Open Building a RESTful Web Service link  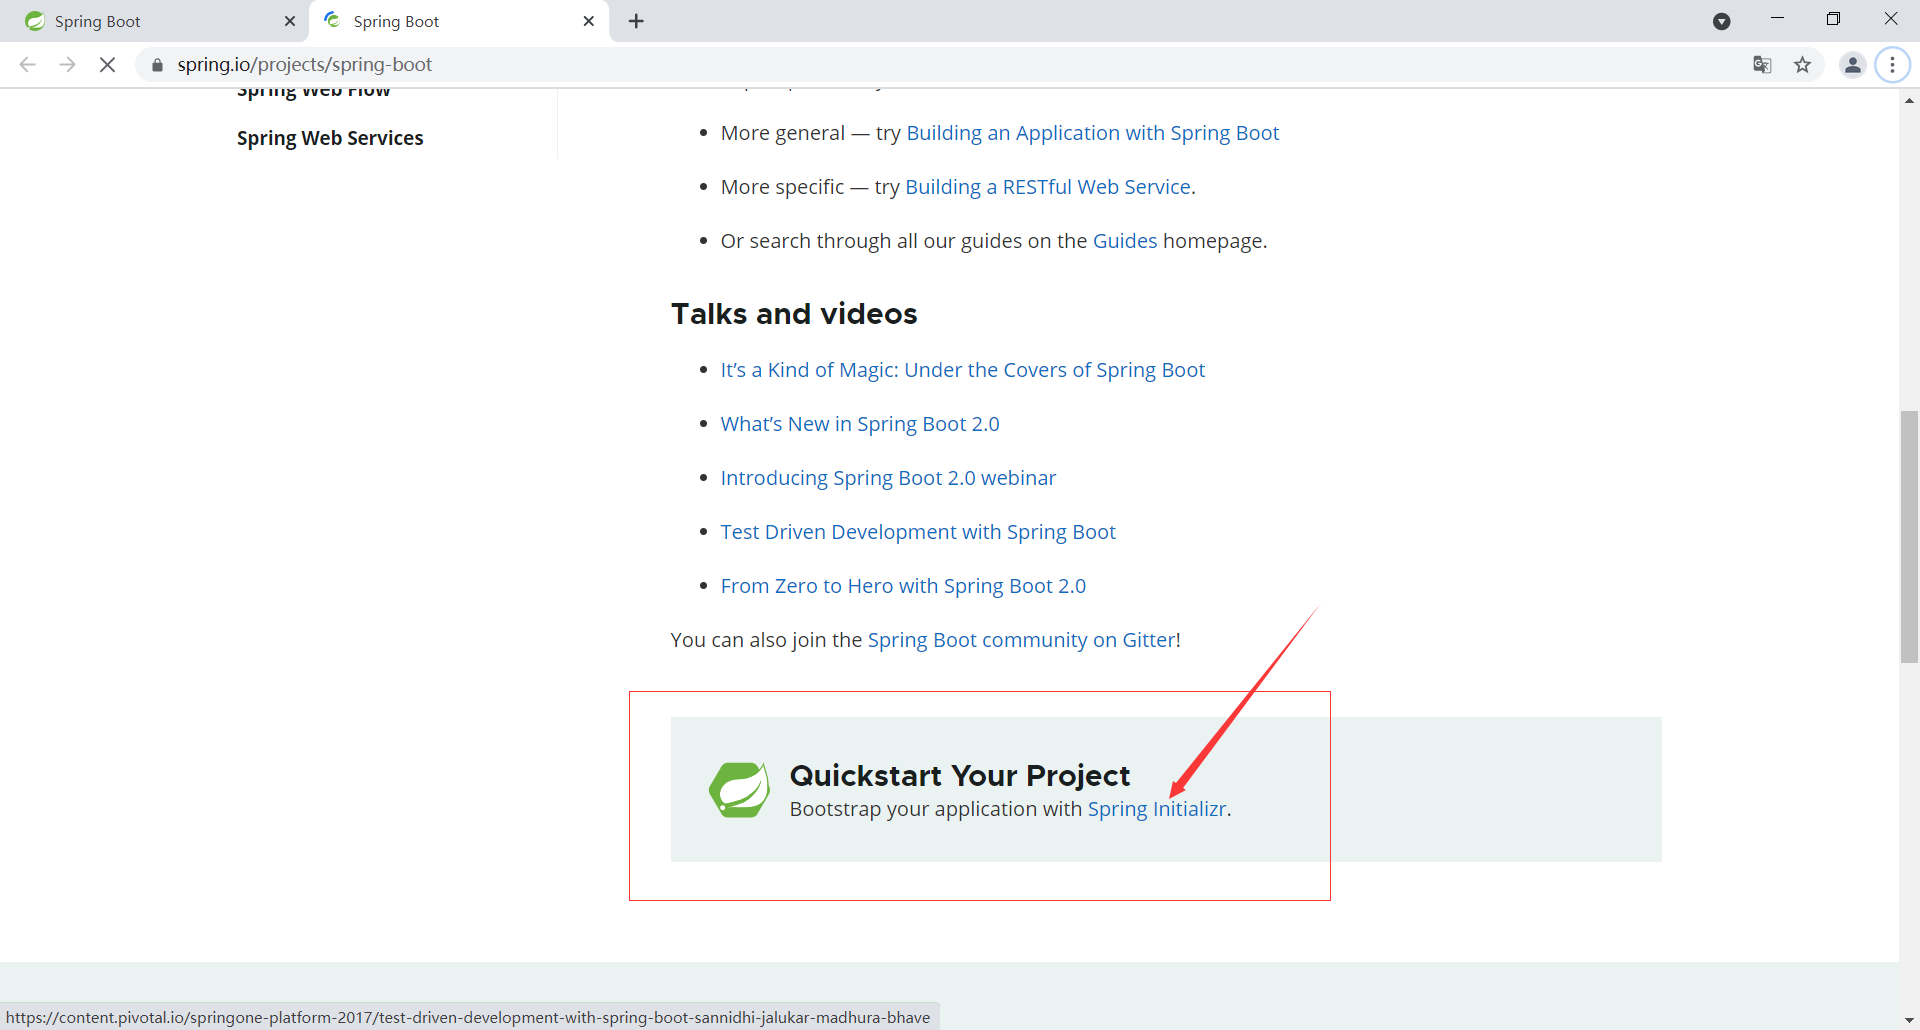tap(1047, 187)
